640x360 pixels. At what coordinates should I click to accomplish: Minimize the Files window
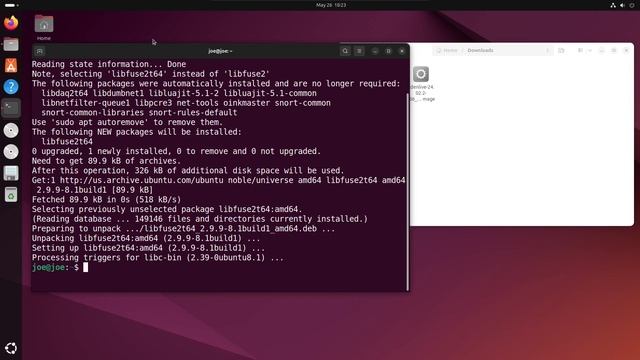point(601,51)
